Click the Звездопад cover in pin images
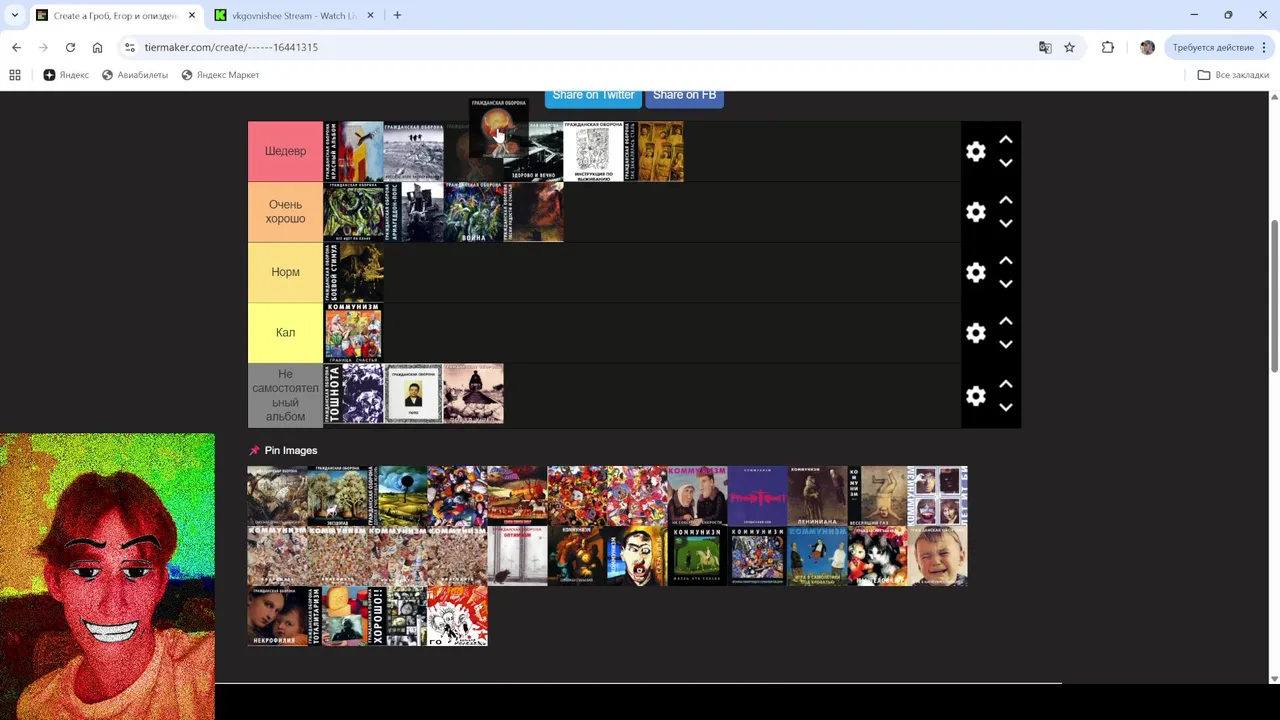This screenshot has height=720, width=1280. [337, 496]
